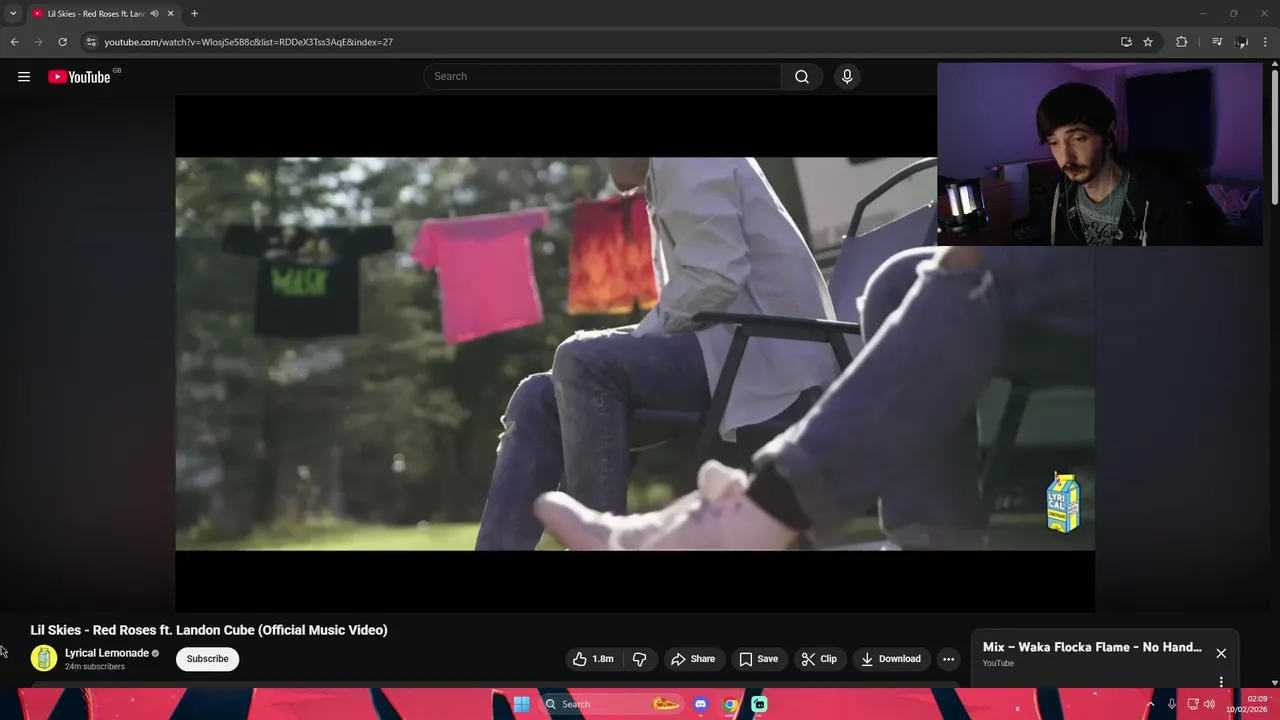This screenshot has height=720, width=1280.
Task: Mute the tab via speaker icon
Action: click(x=154, y=14)
